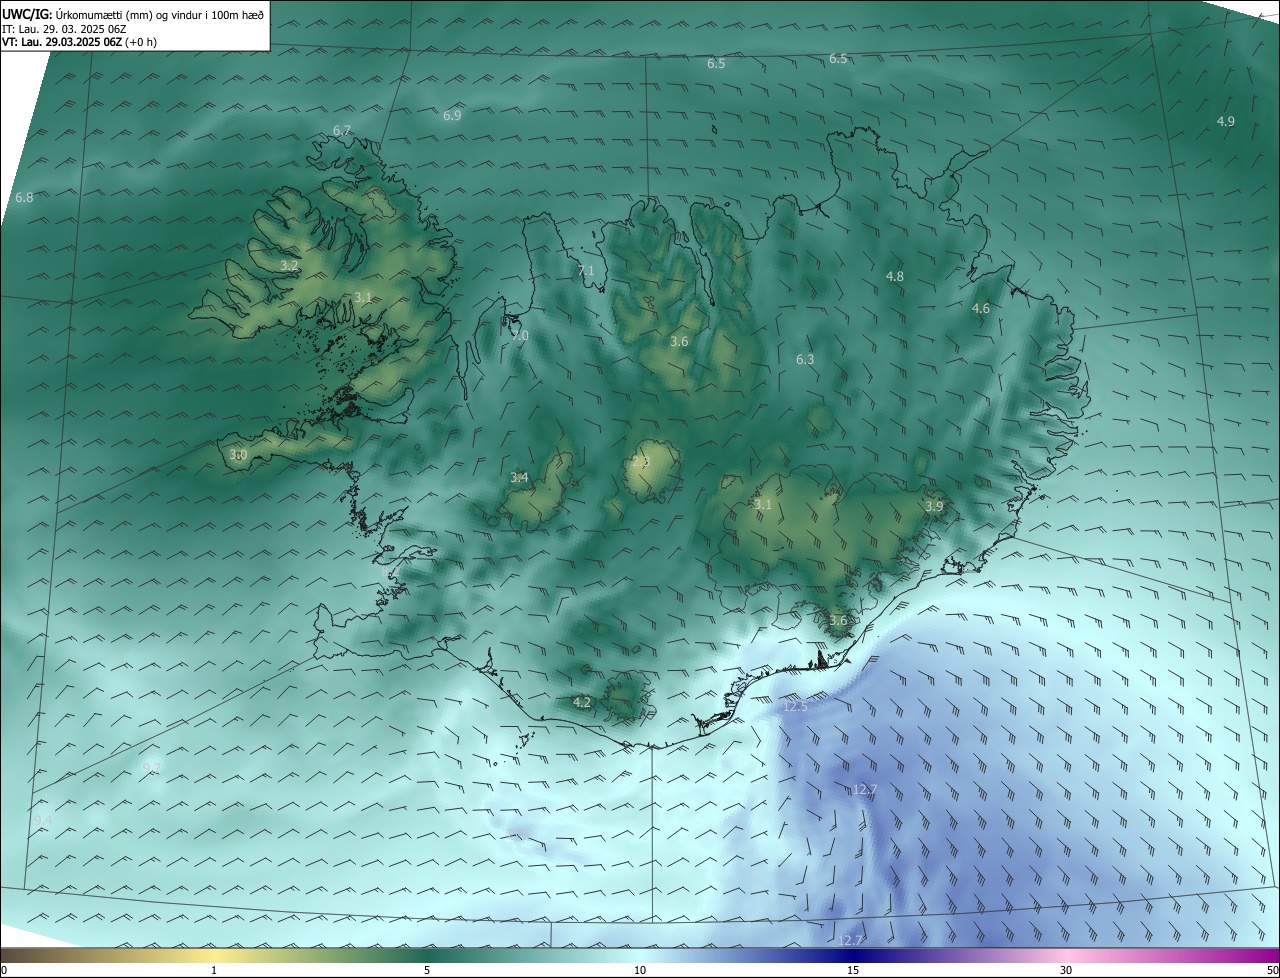Click the 15 tick on the colour scale

click(x=853, y=970)
